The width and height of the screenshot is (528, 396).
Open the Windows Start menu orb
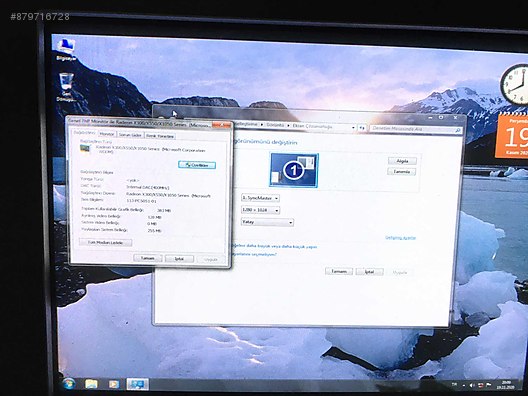pyautogui.click(x=69, y=383)
